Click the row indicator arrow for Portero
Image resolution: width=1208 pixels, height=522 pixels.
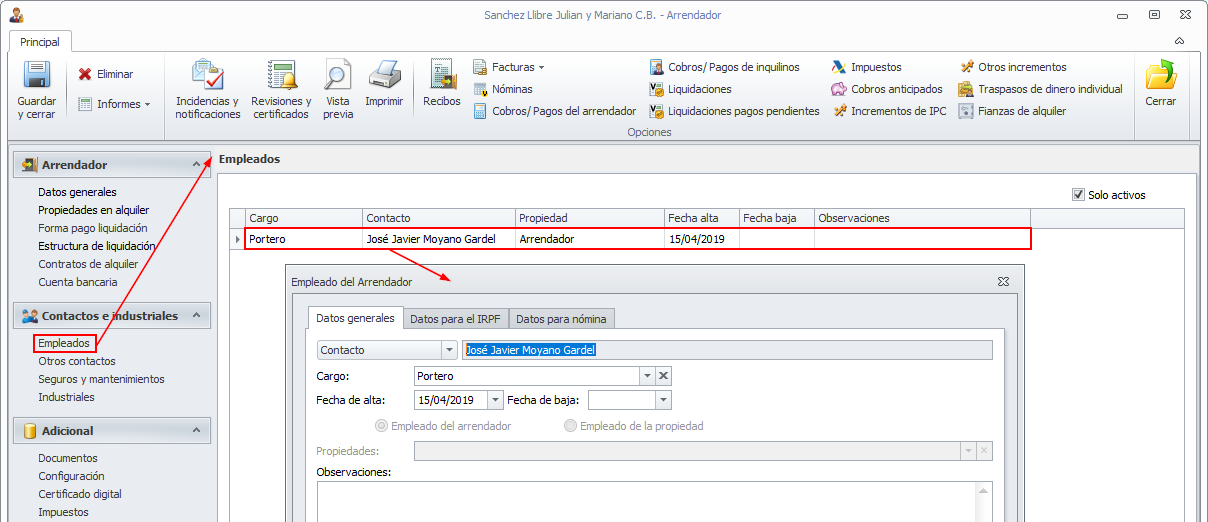237,239
